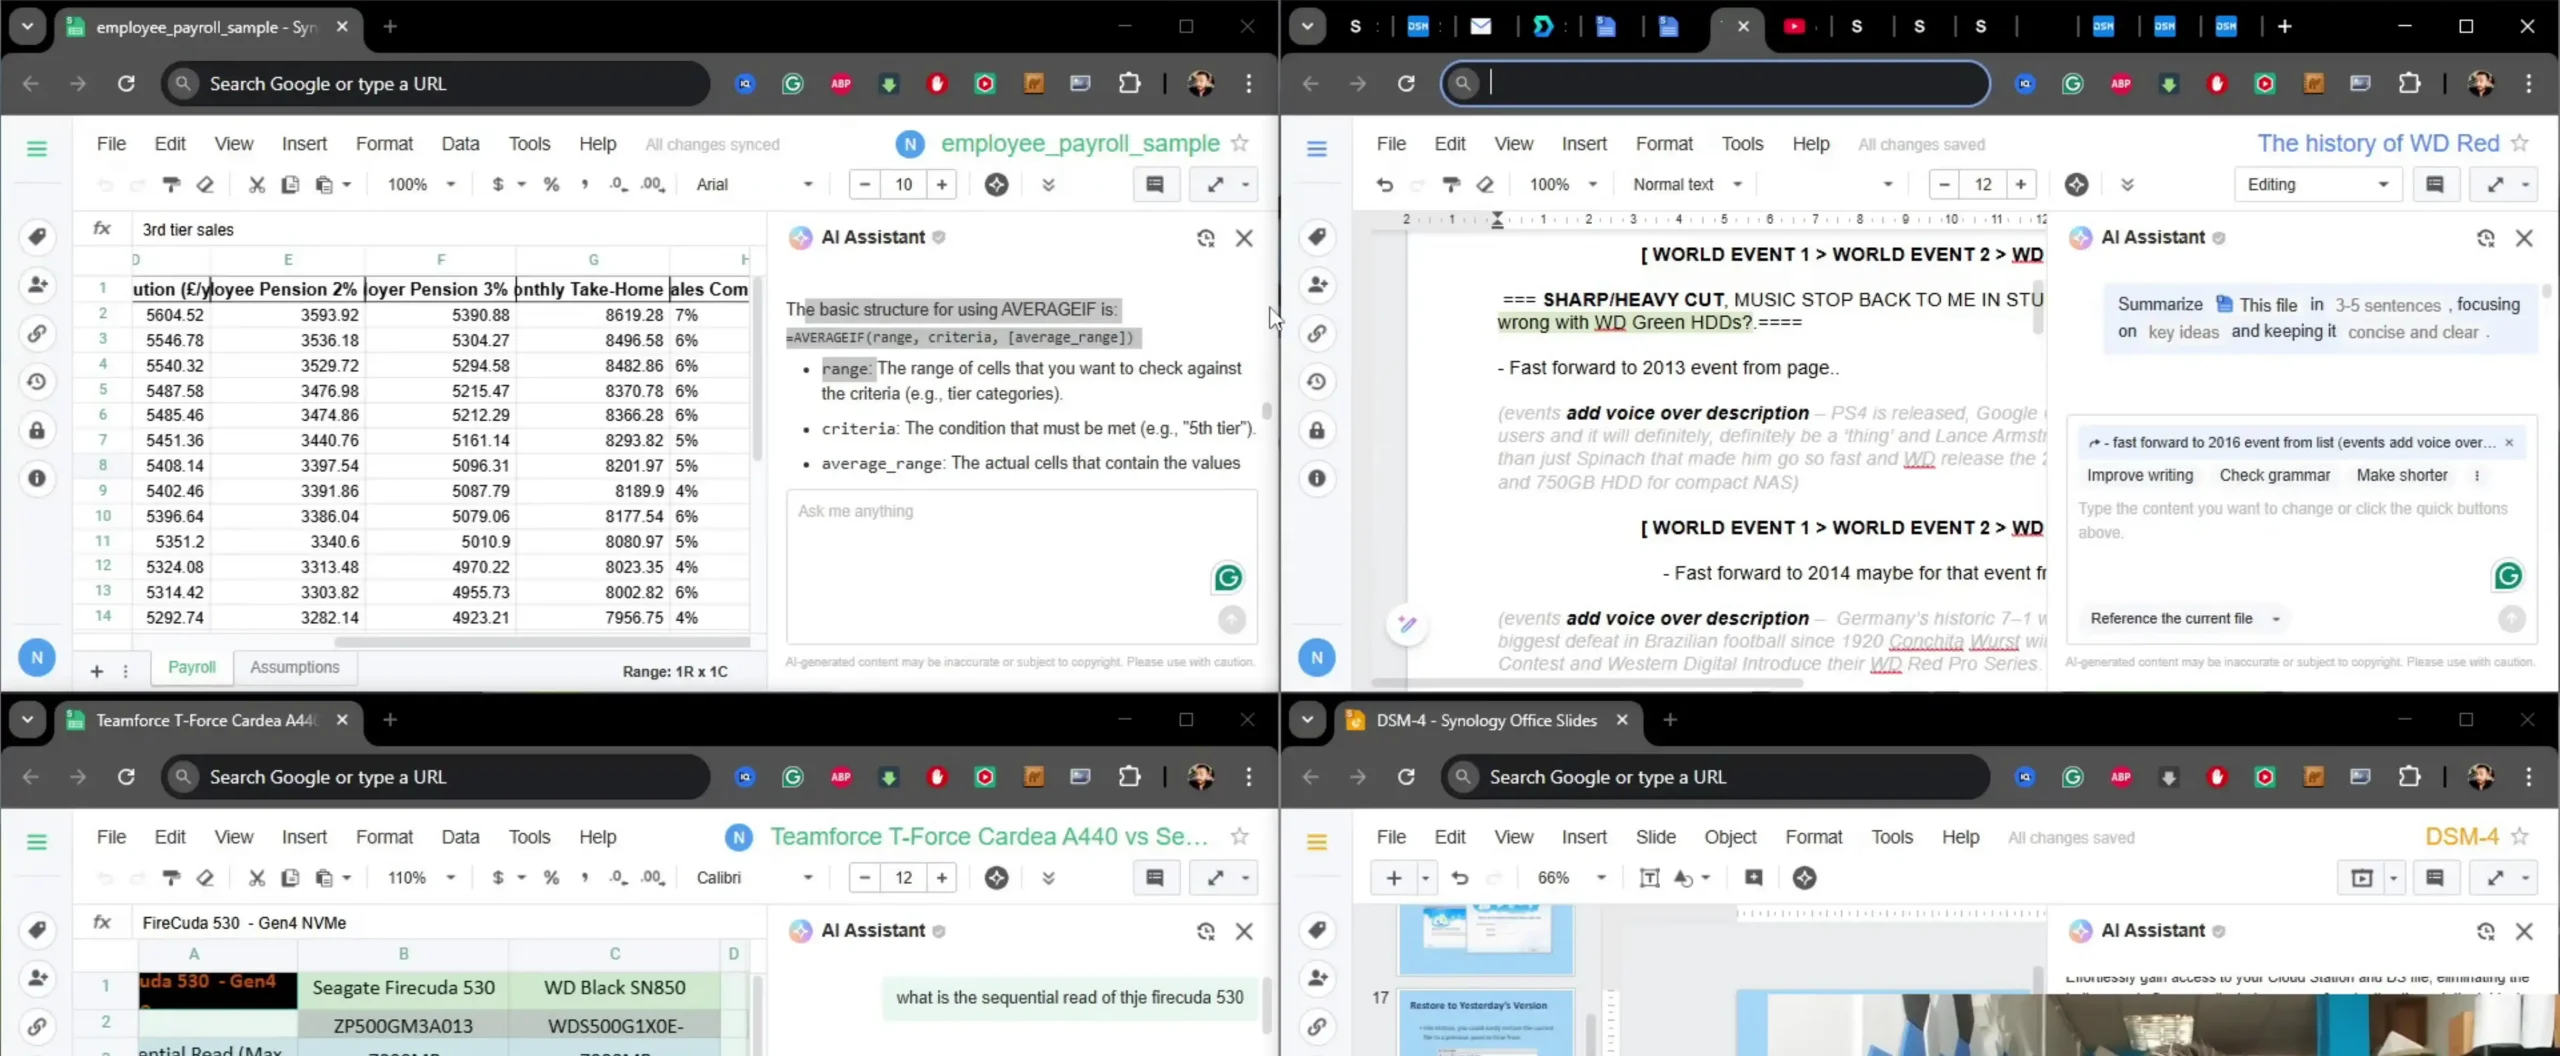
Task: Open Format menu in WD Red document window
Action: pyautogui.click(x=1664, y=143)
